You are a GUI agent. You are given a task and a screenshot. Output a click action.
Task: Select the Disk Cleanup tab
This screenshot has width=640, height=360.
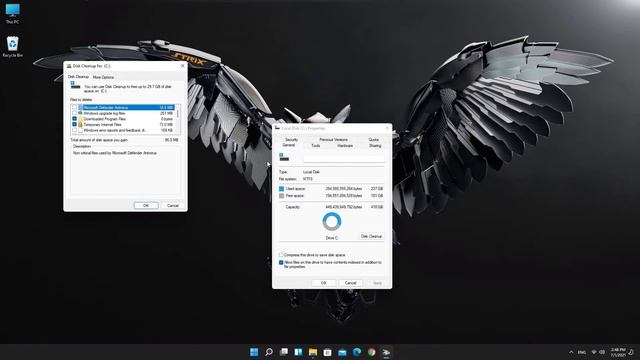78,77
